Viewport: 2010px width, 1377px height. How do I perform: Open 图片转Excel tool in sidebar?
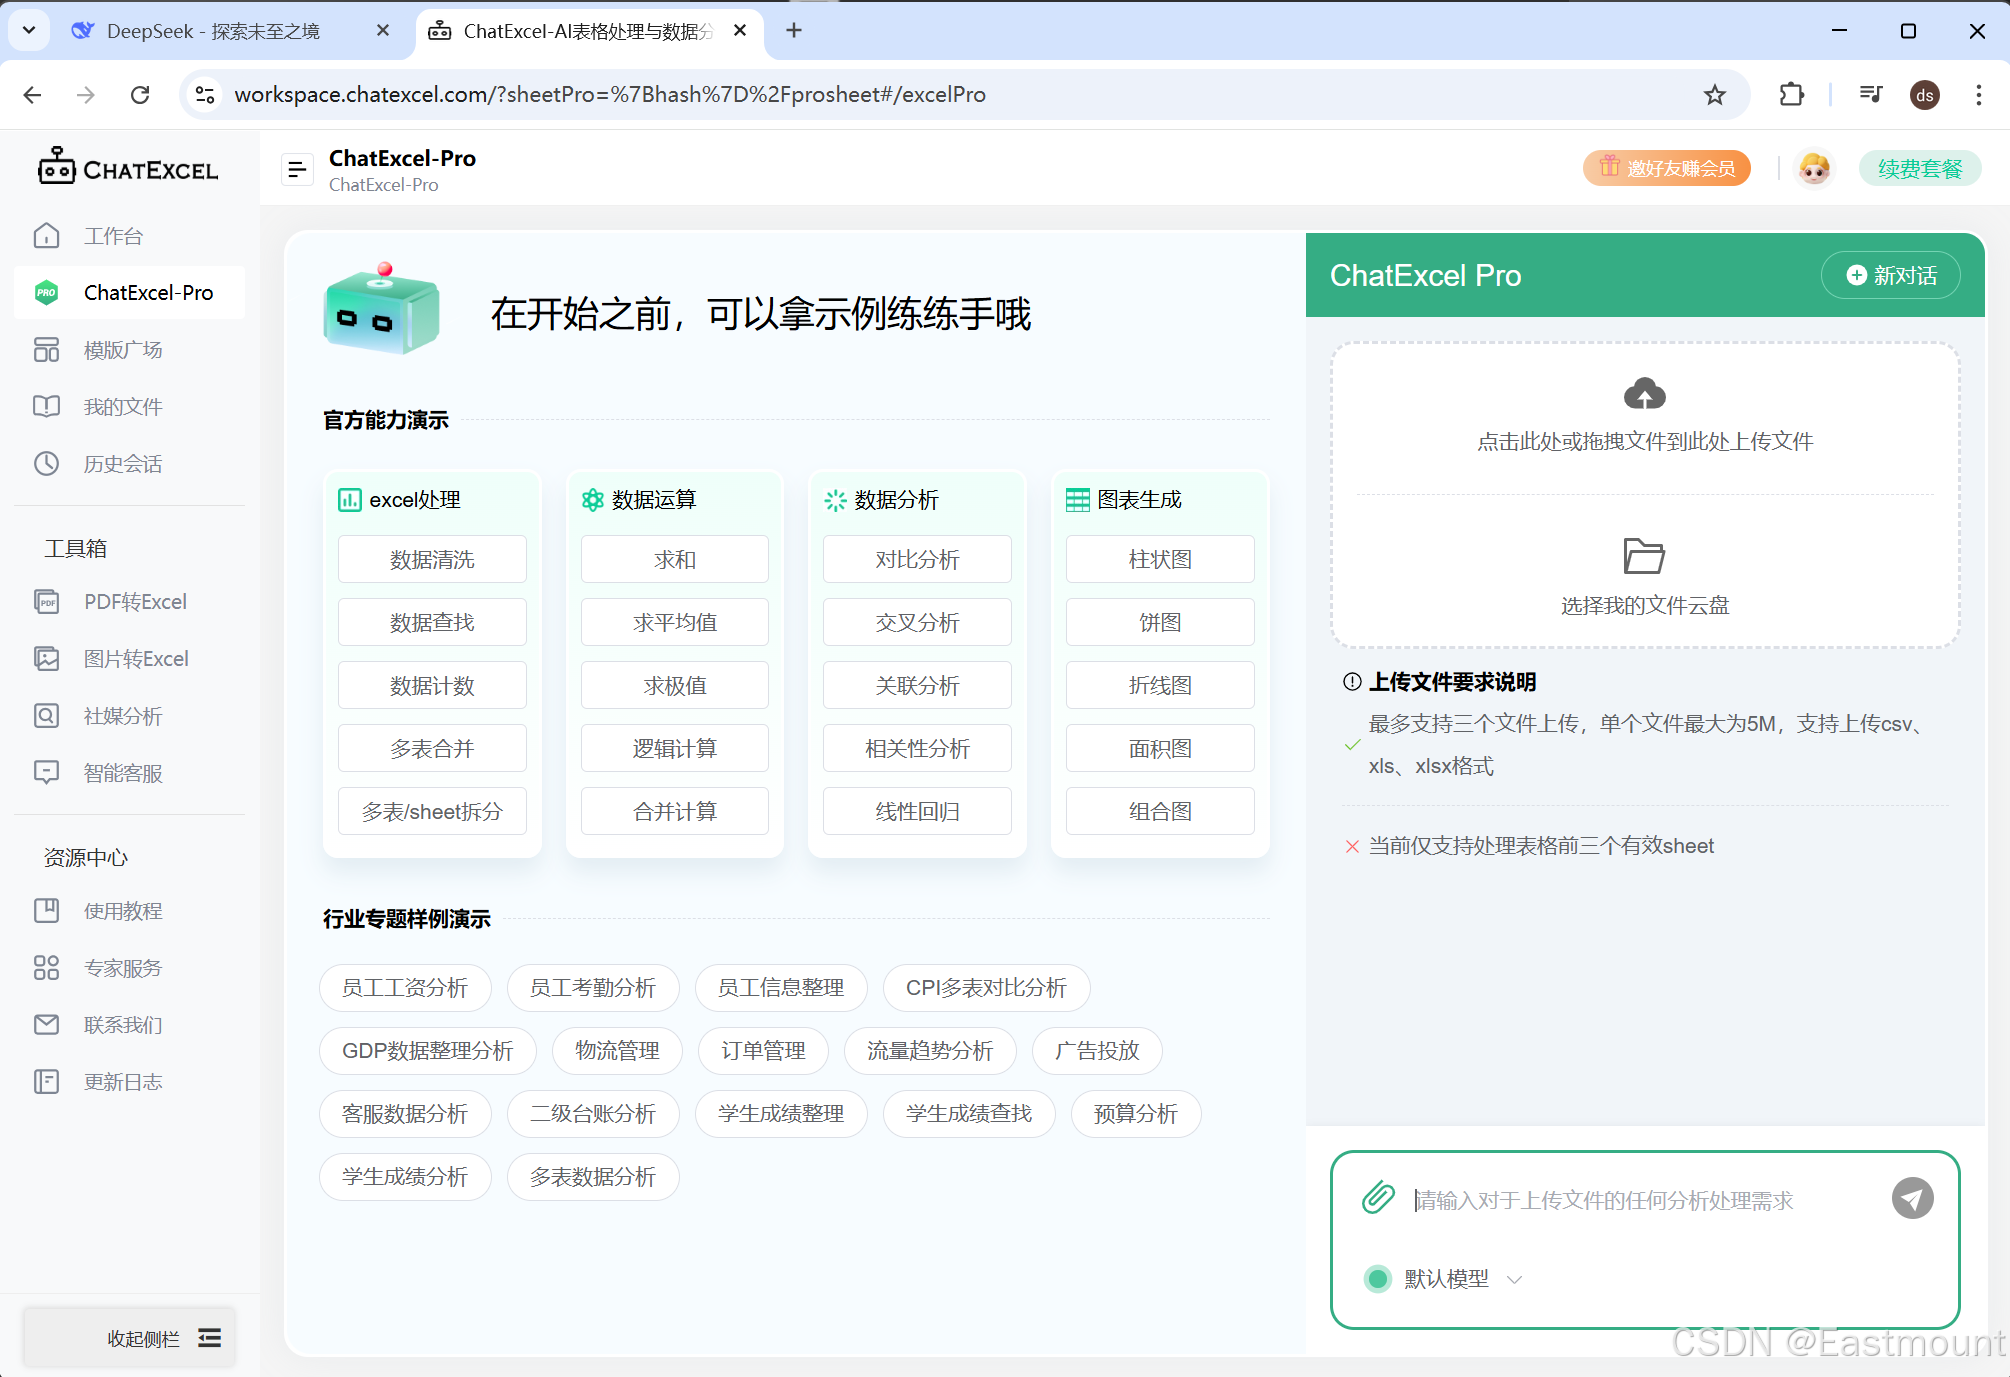(135, 659)
